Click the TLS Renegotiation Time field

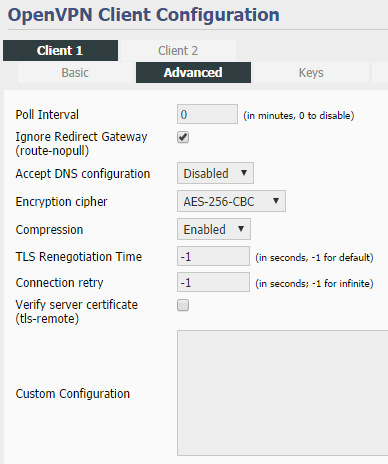click(213, 256)
